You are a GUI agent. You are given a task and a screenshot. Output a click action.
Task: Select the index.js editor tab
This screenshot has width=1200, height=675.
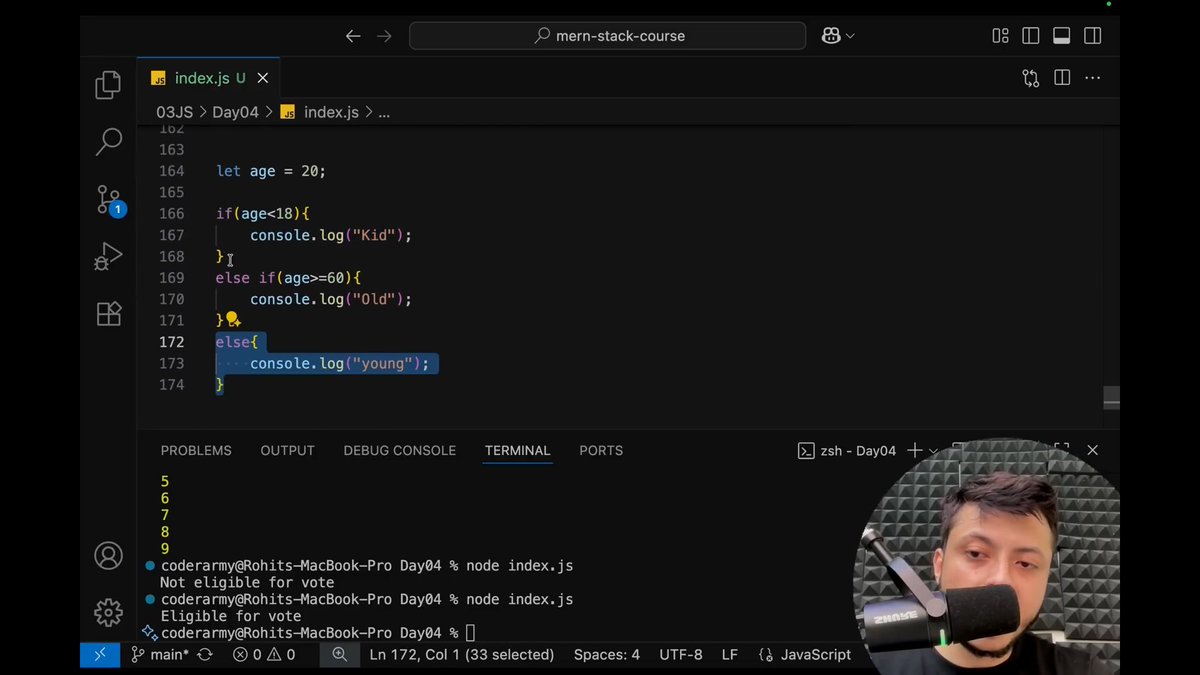click(208, 78)
